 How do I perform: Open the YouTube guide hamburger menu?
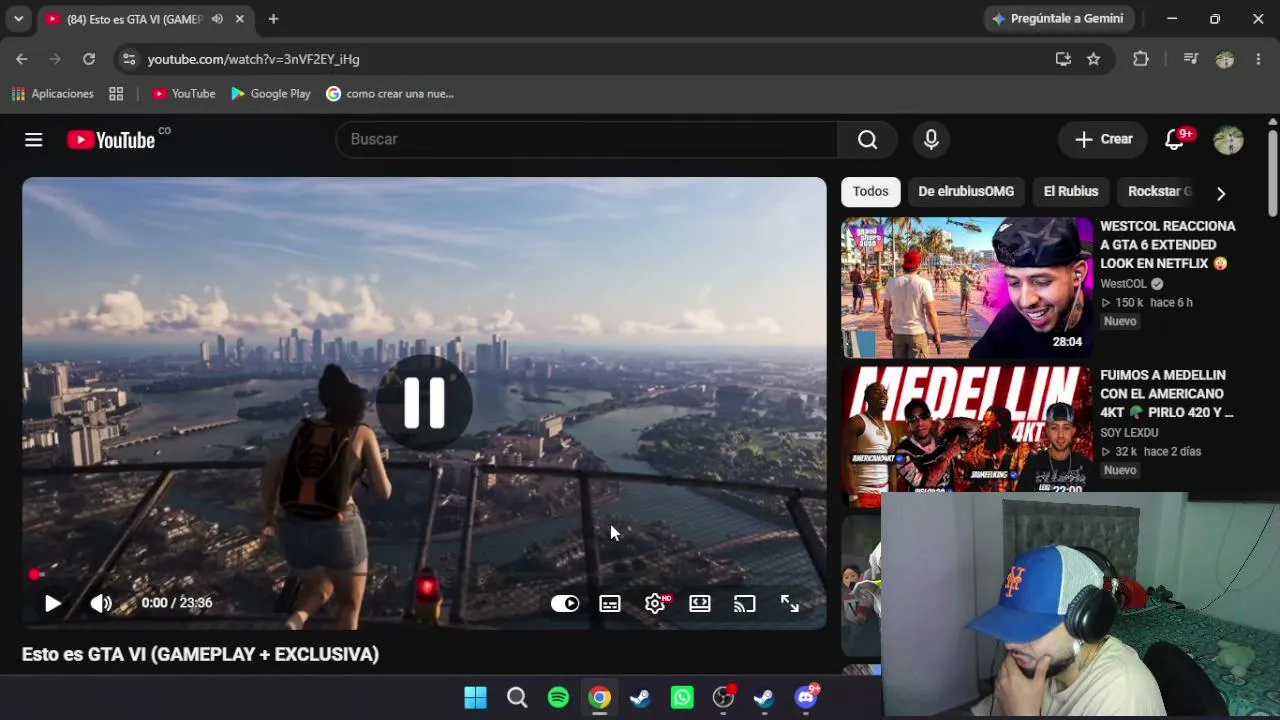pos(34,140)
